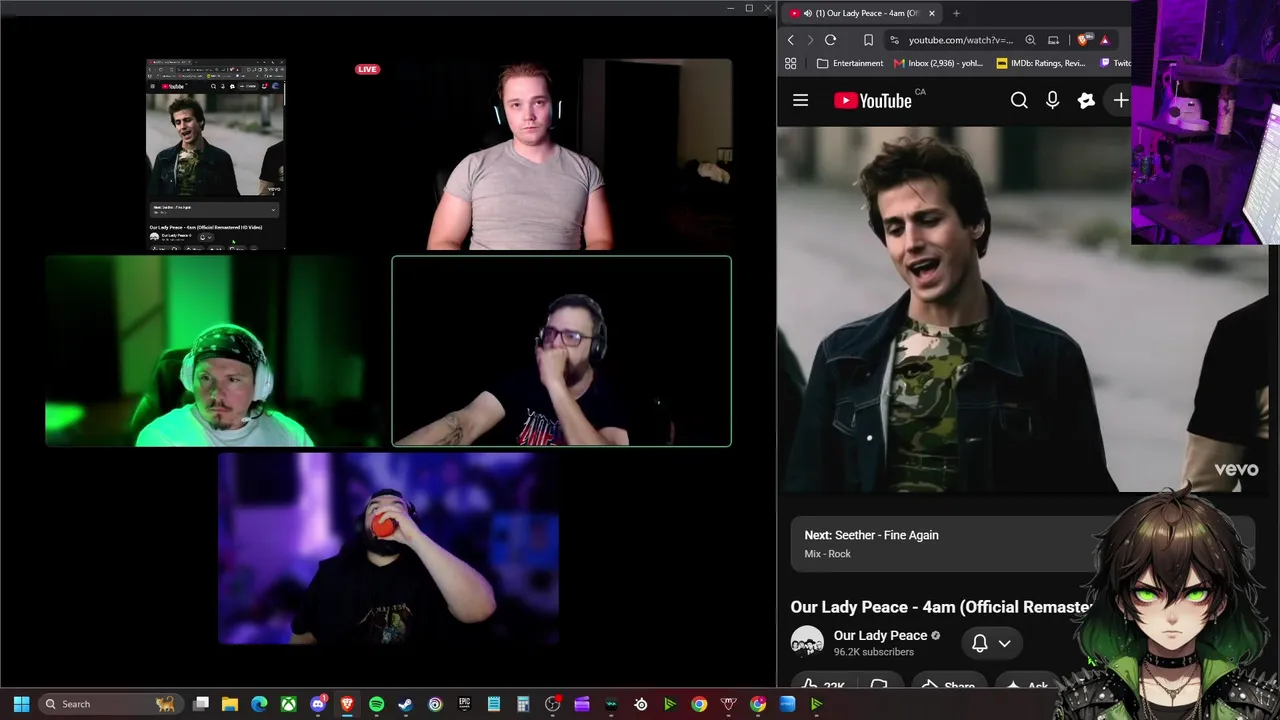Reload the YouTube page
This screenshot has width=1280, height=720.
pos(830,40)
